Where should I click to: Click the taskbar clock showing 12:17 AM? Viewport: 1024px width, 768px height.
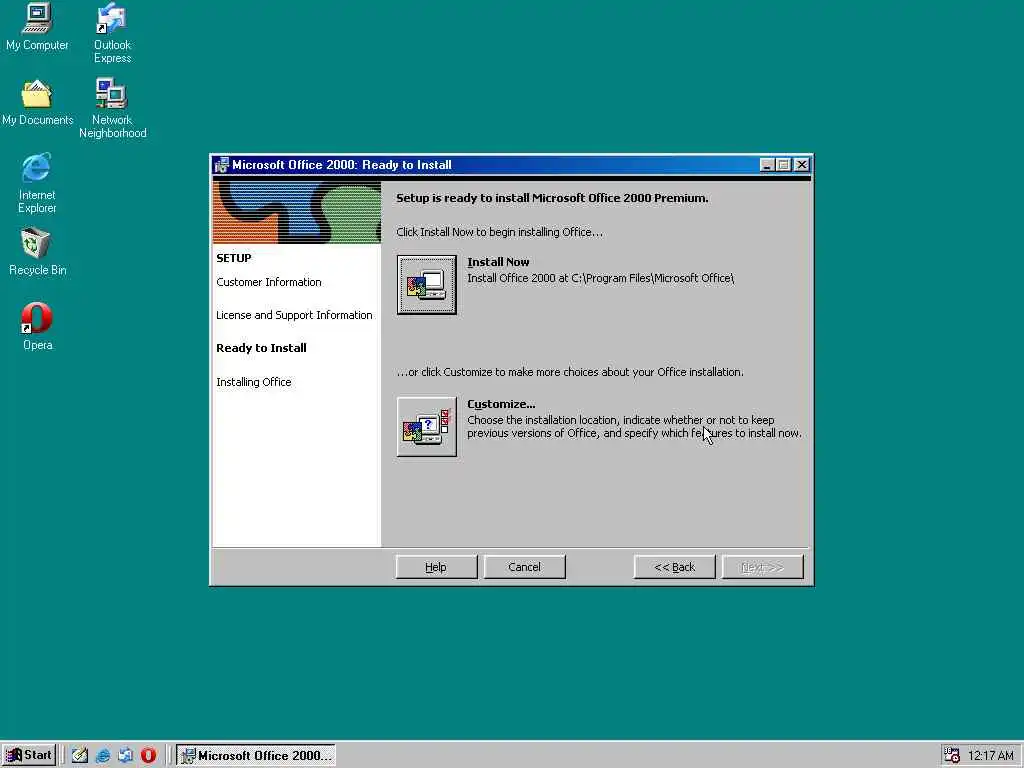pos(990,756)
